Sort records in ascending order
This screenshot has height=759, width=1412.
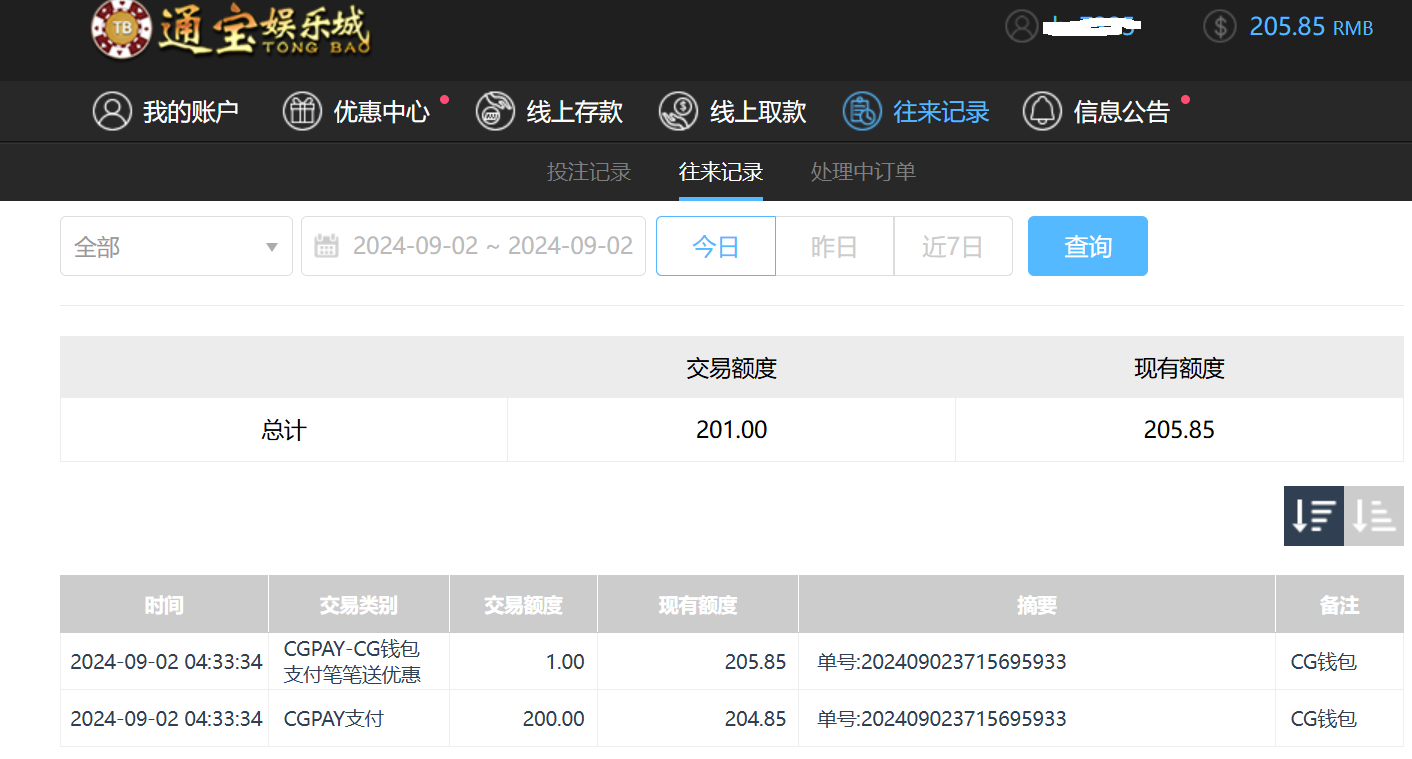click(x=1373, y=516)
